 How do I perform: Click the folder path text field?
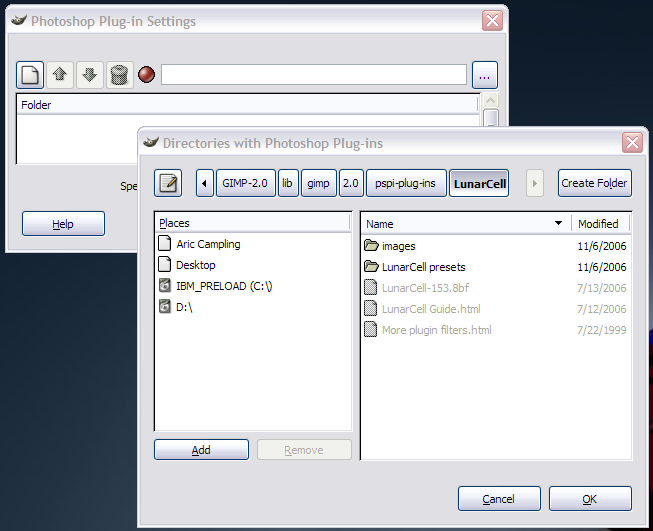click(314, 75)
